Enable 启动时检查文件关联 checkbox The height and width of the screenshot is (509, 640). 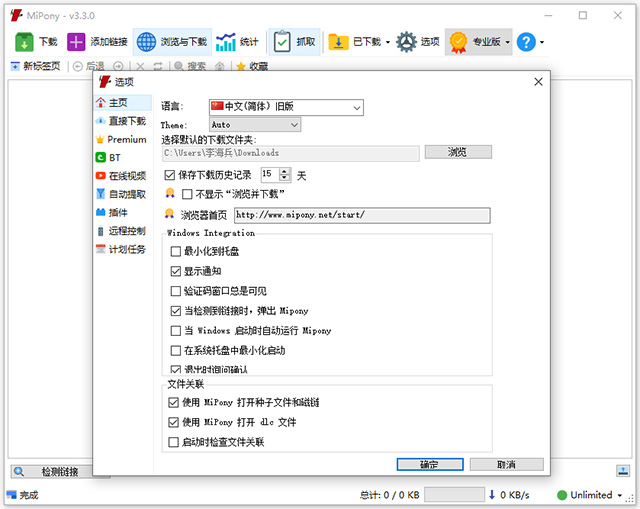[x=173, y=442]
